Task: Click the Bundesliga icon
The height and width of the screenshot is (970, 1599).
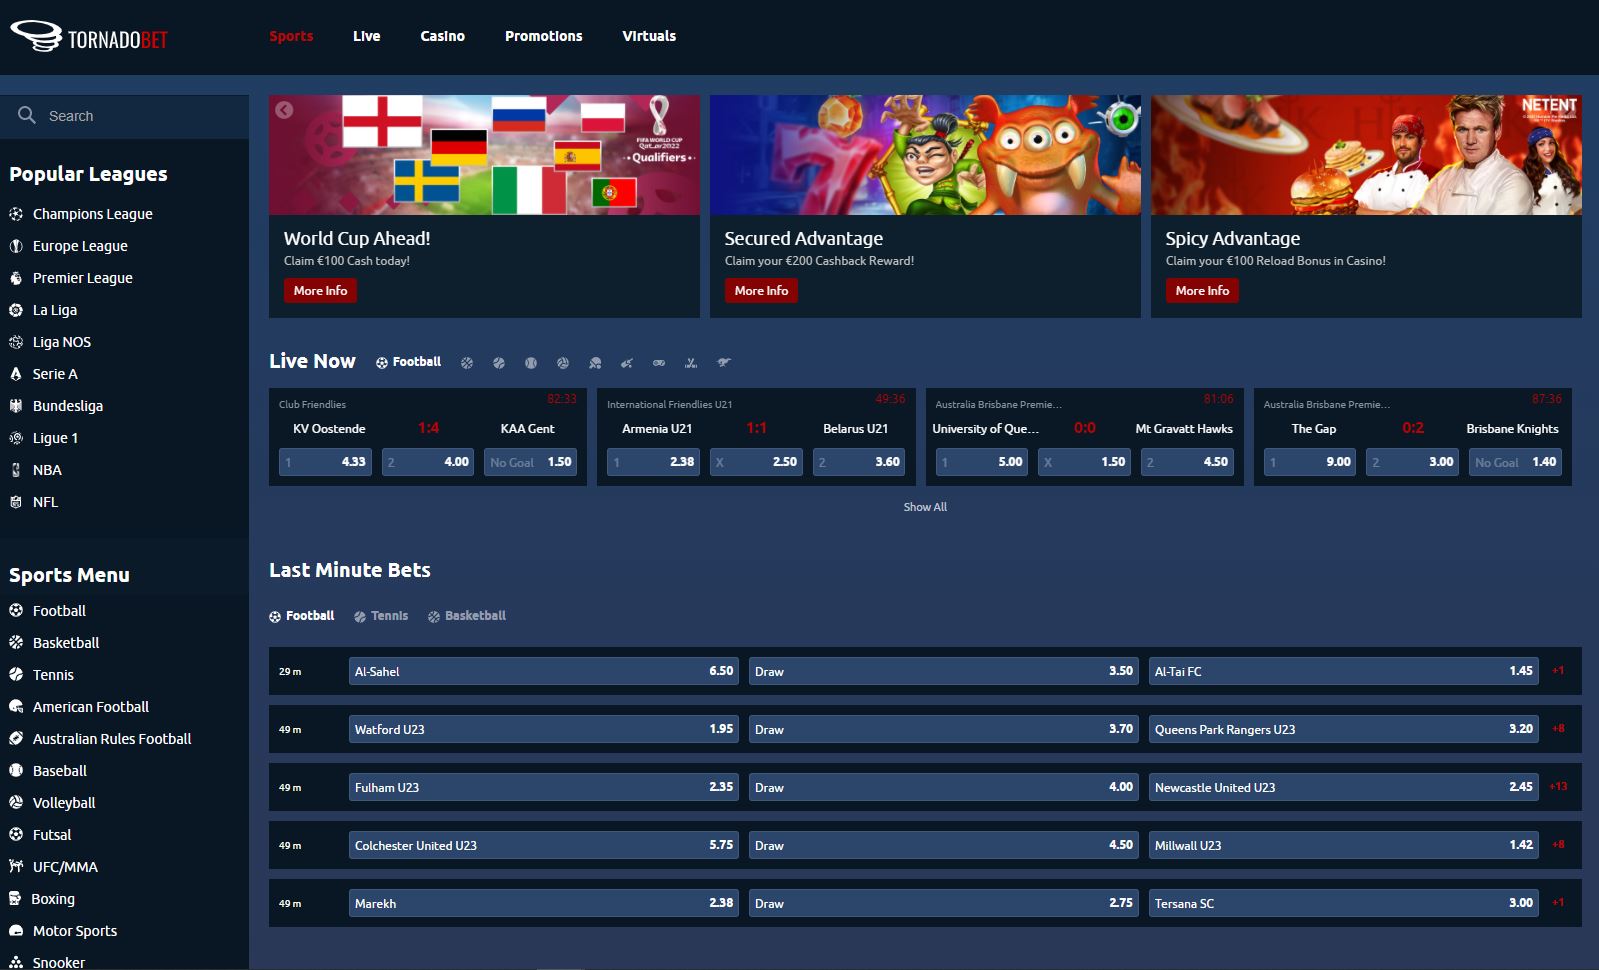Action: coord(16,406)
